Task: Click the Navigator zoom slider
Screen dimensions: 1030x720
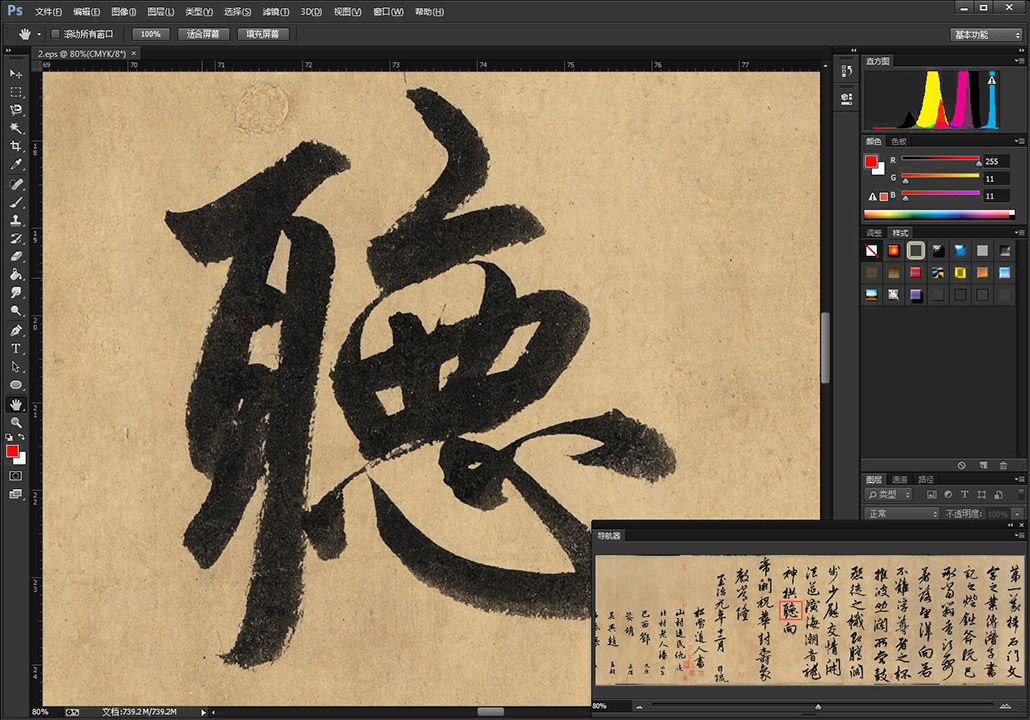Action: (822, 706)
